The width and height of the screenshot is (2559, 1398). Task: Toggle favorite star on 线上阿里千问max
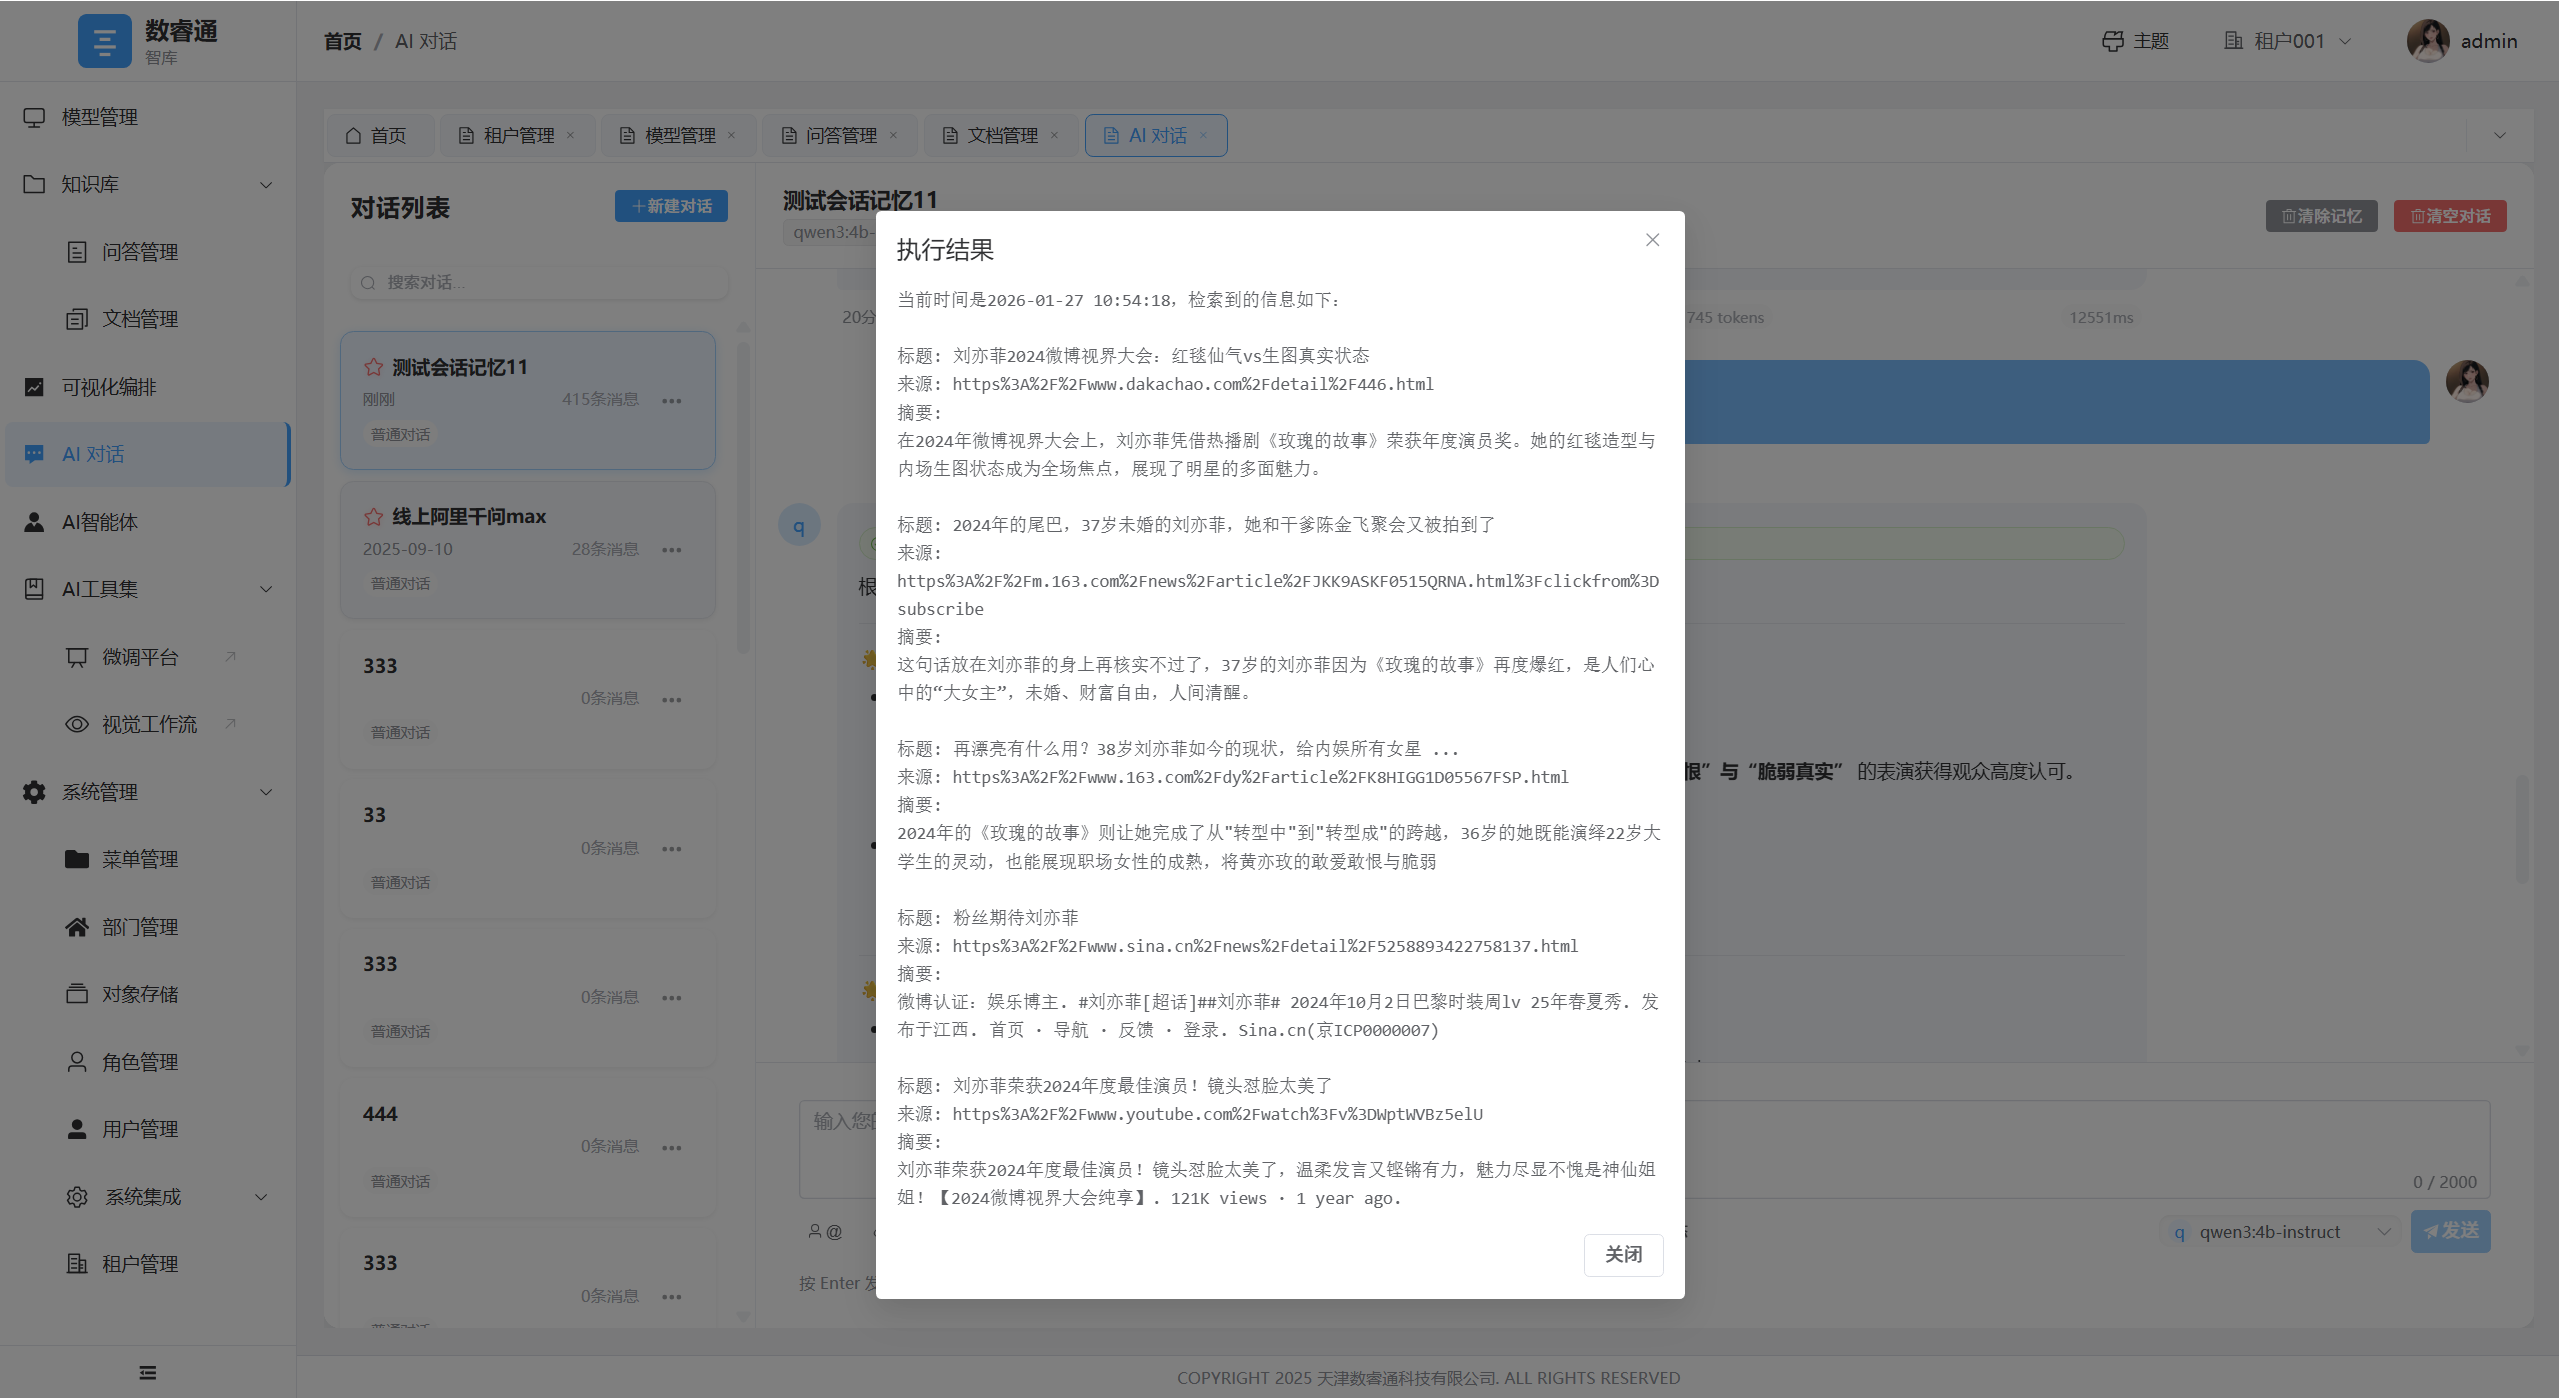[373, 516]
